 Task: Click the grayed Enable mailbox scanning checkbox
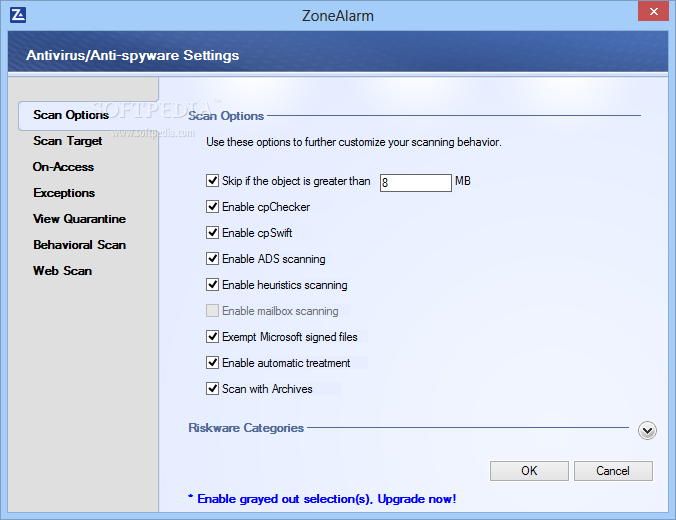click(212, 310)
